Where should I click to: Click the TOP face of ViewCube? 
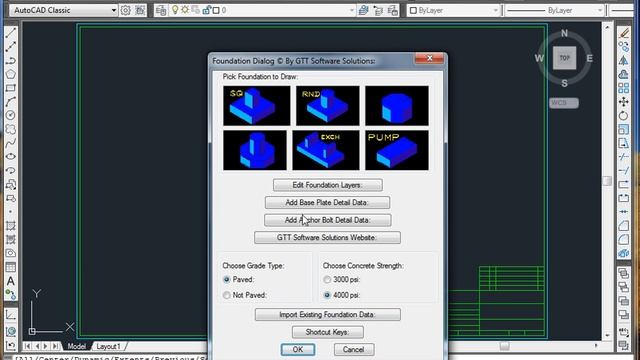coord(564,58)
